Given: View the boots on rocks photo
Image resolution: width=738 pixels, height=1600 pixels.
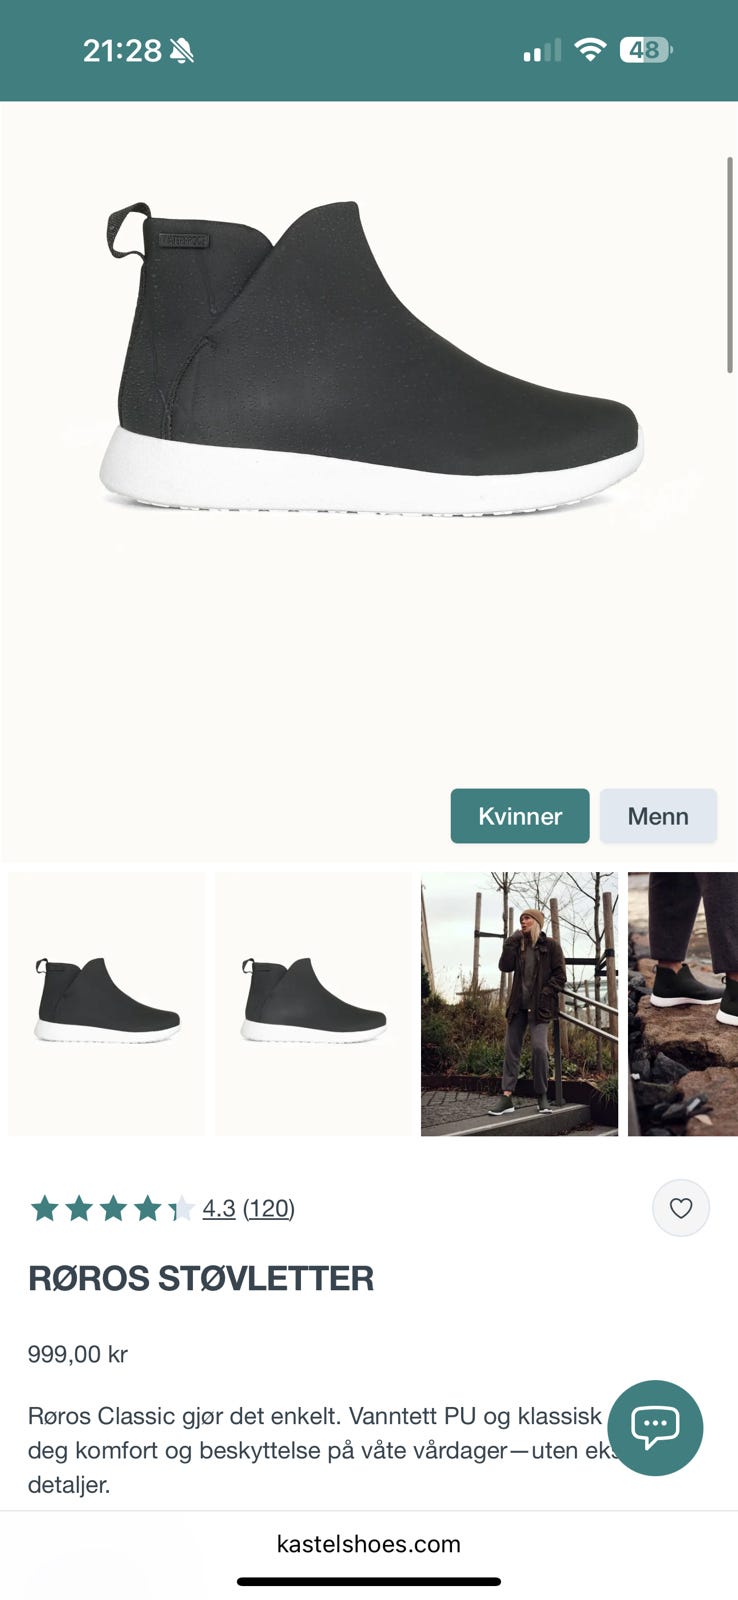Looking at the screenshot, I should (683, 1004).
